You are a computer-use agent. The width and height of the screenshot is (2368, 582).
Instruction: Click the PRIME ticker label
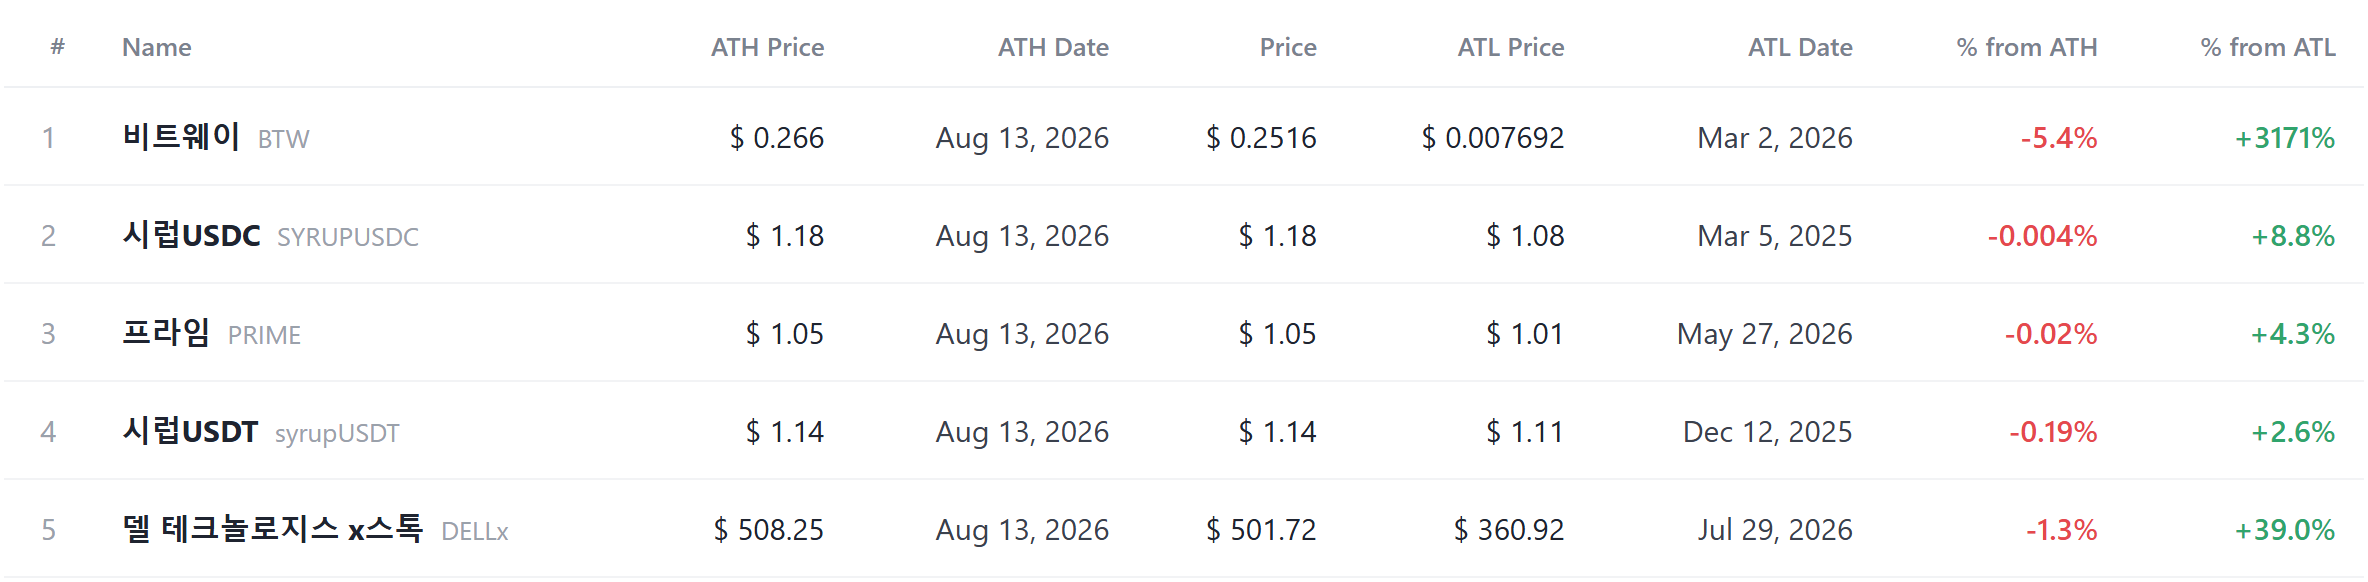(x=264, y=335)
